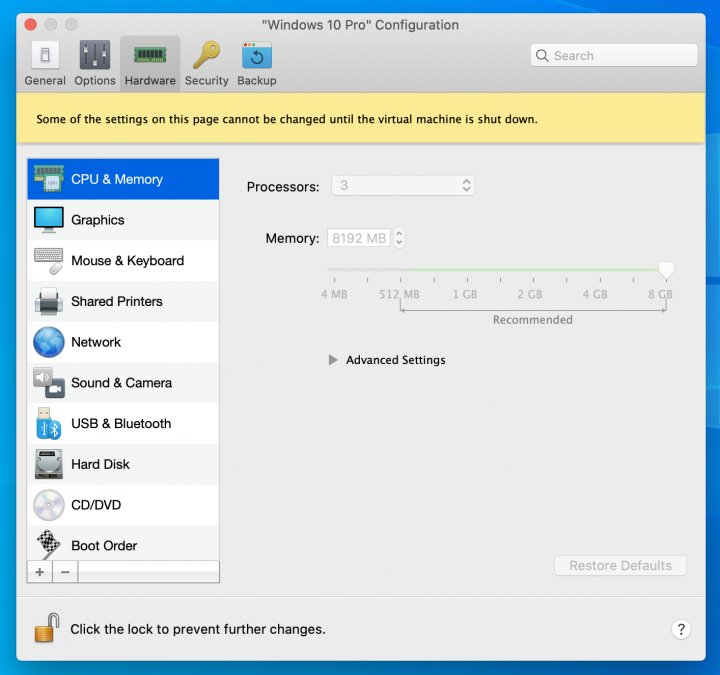This screenshot has width=720, height=675.
Task: Select USB & Bluetooth label
Action: (121, 423)
